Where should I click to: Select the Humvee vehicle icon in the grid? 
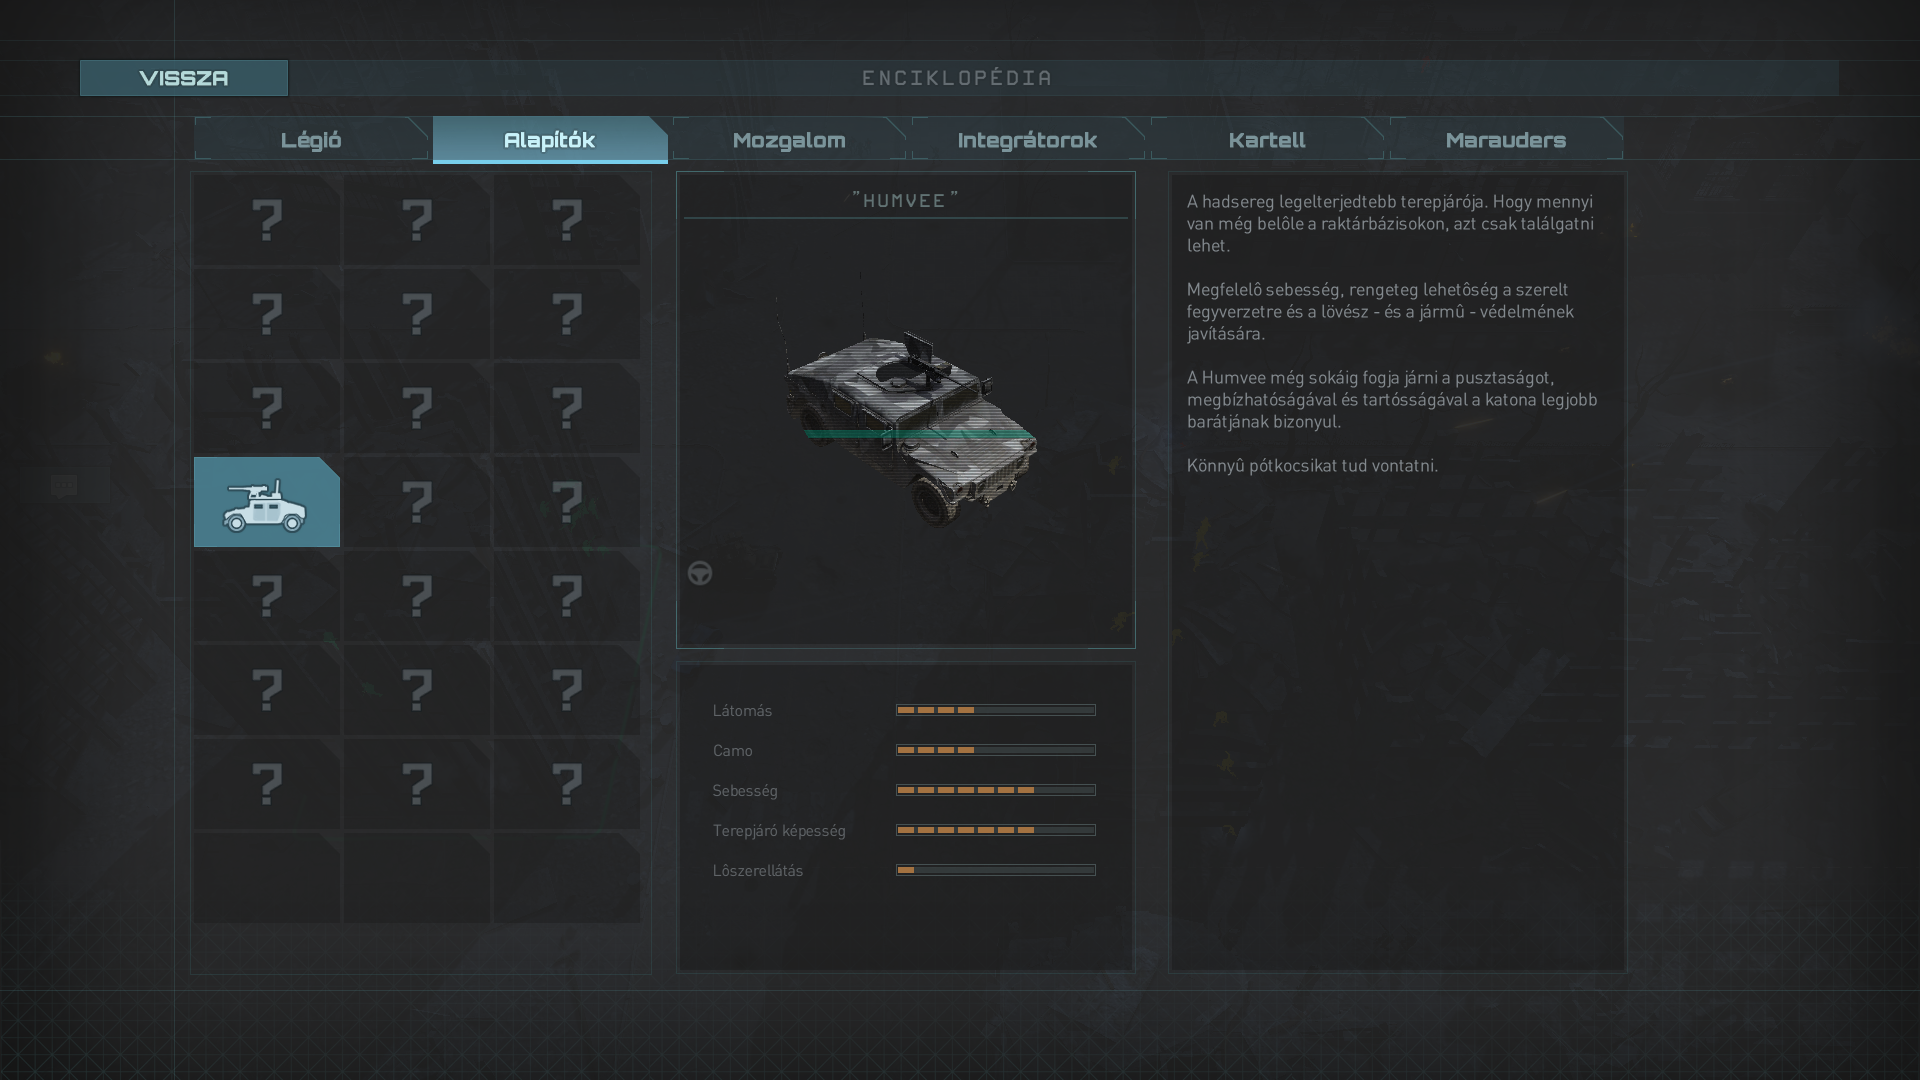click(266, 502)
